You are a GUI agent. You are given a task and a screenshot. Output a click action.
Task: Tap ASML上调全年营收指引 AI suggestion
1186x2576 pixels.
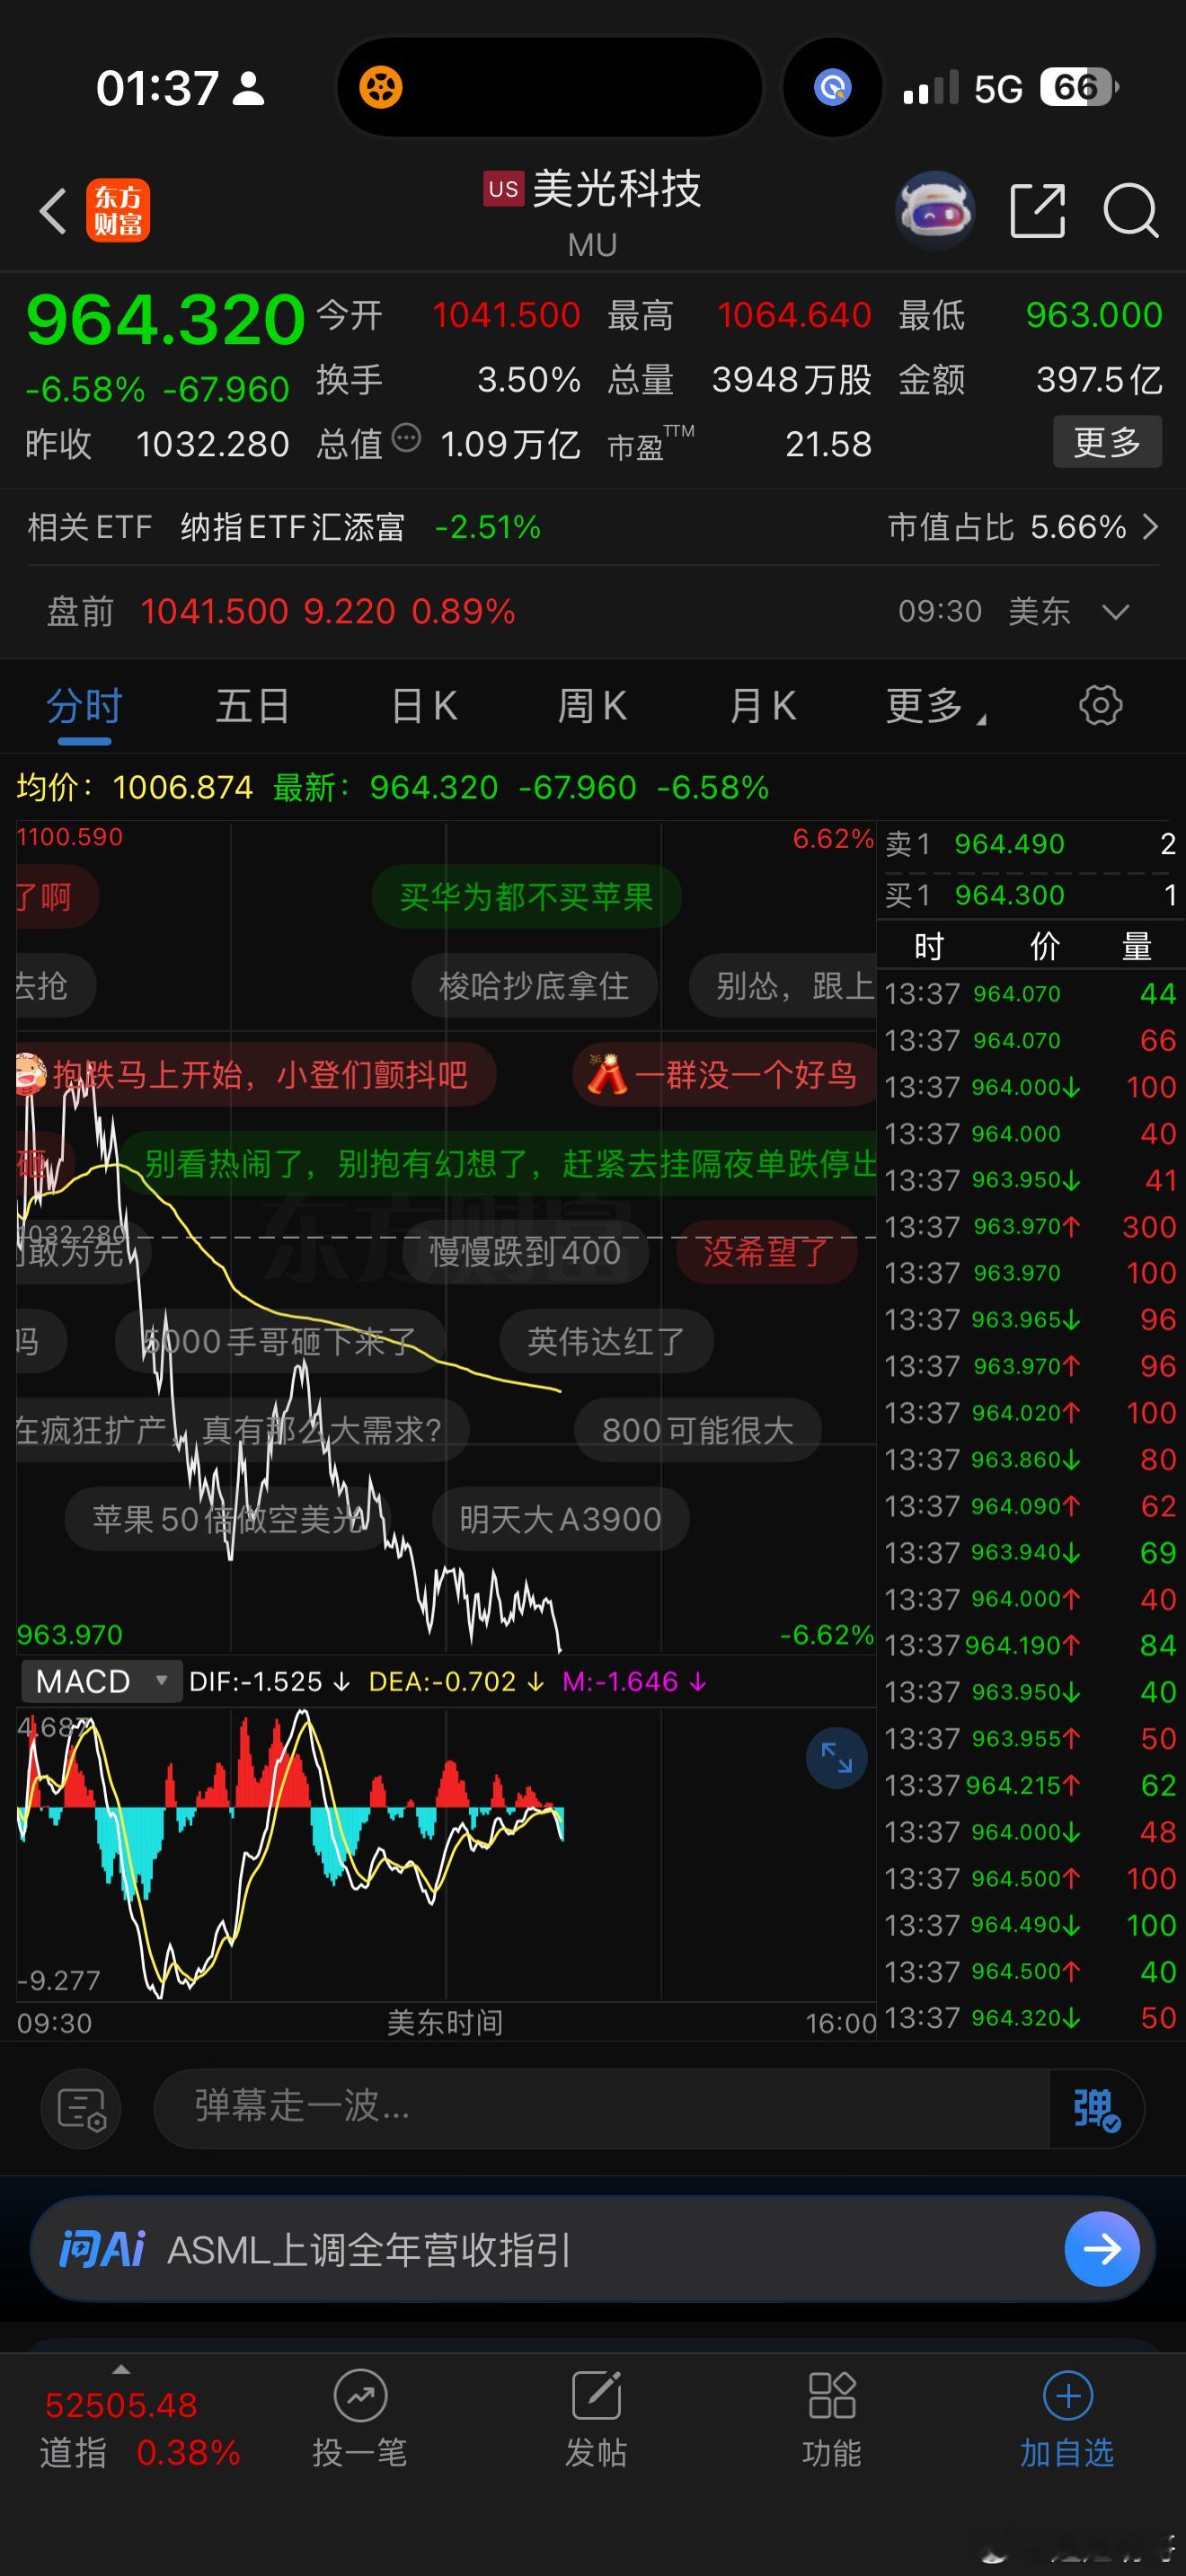tap(368, 2250)
